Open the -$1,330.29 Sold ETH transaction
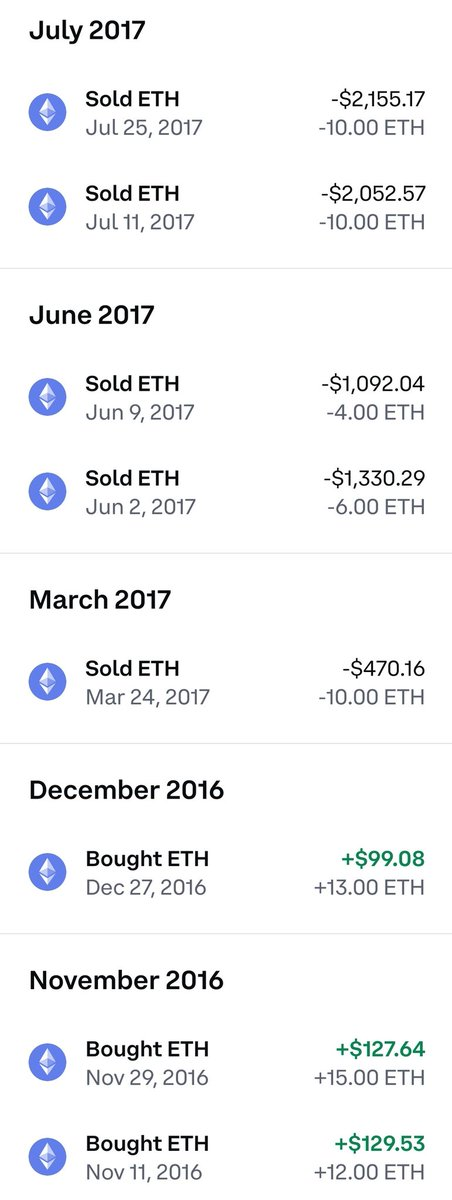The image size is (452, 1200). pyautogui.click(x=226, y=493)
